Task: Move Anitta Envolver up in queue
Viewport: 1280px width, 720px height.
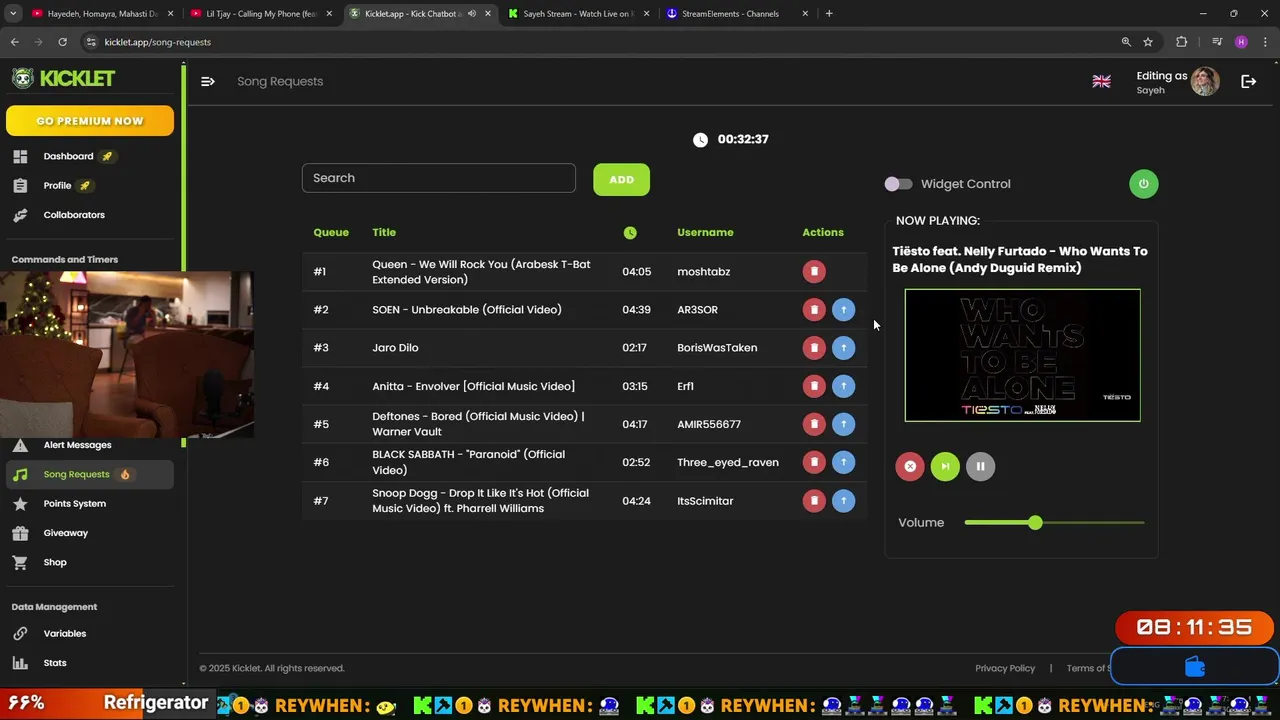Action: pyautogui.click(x=843, y=386)
